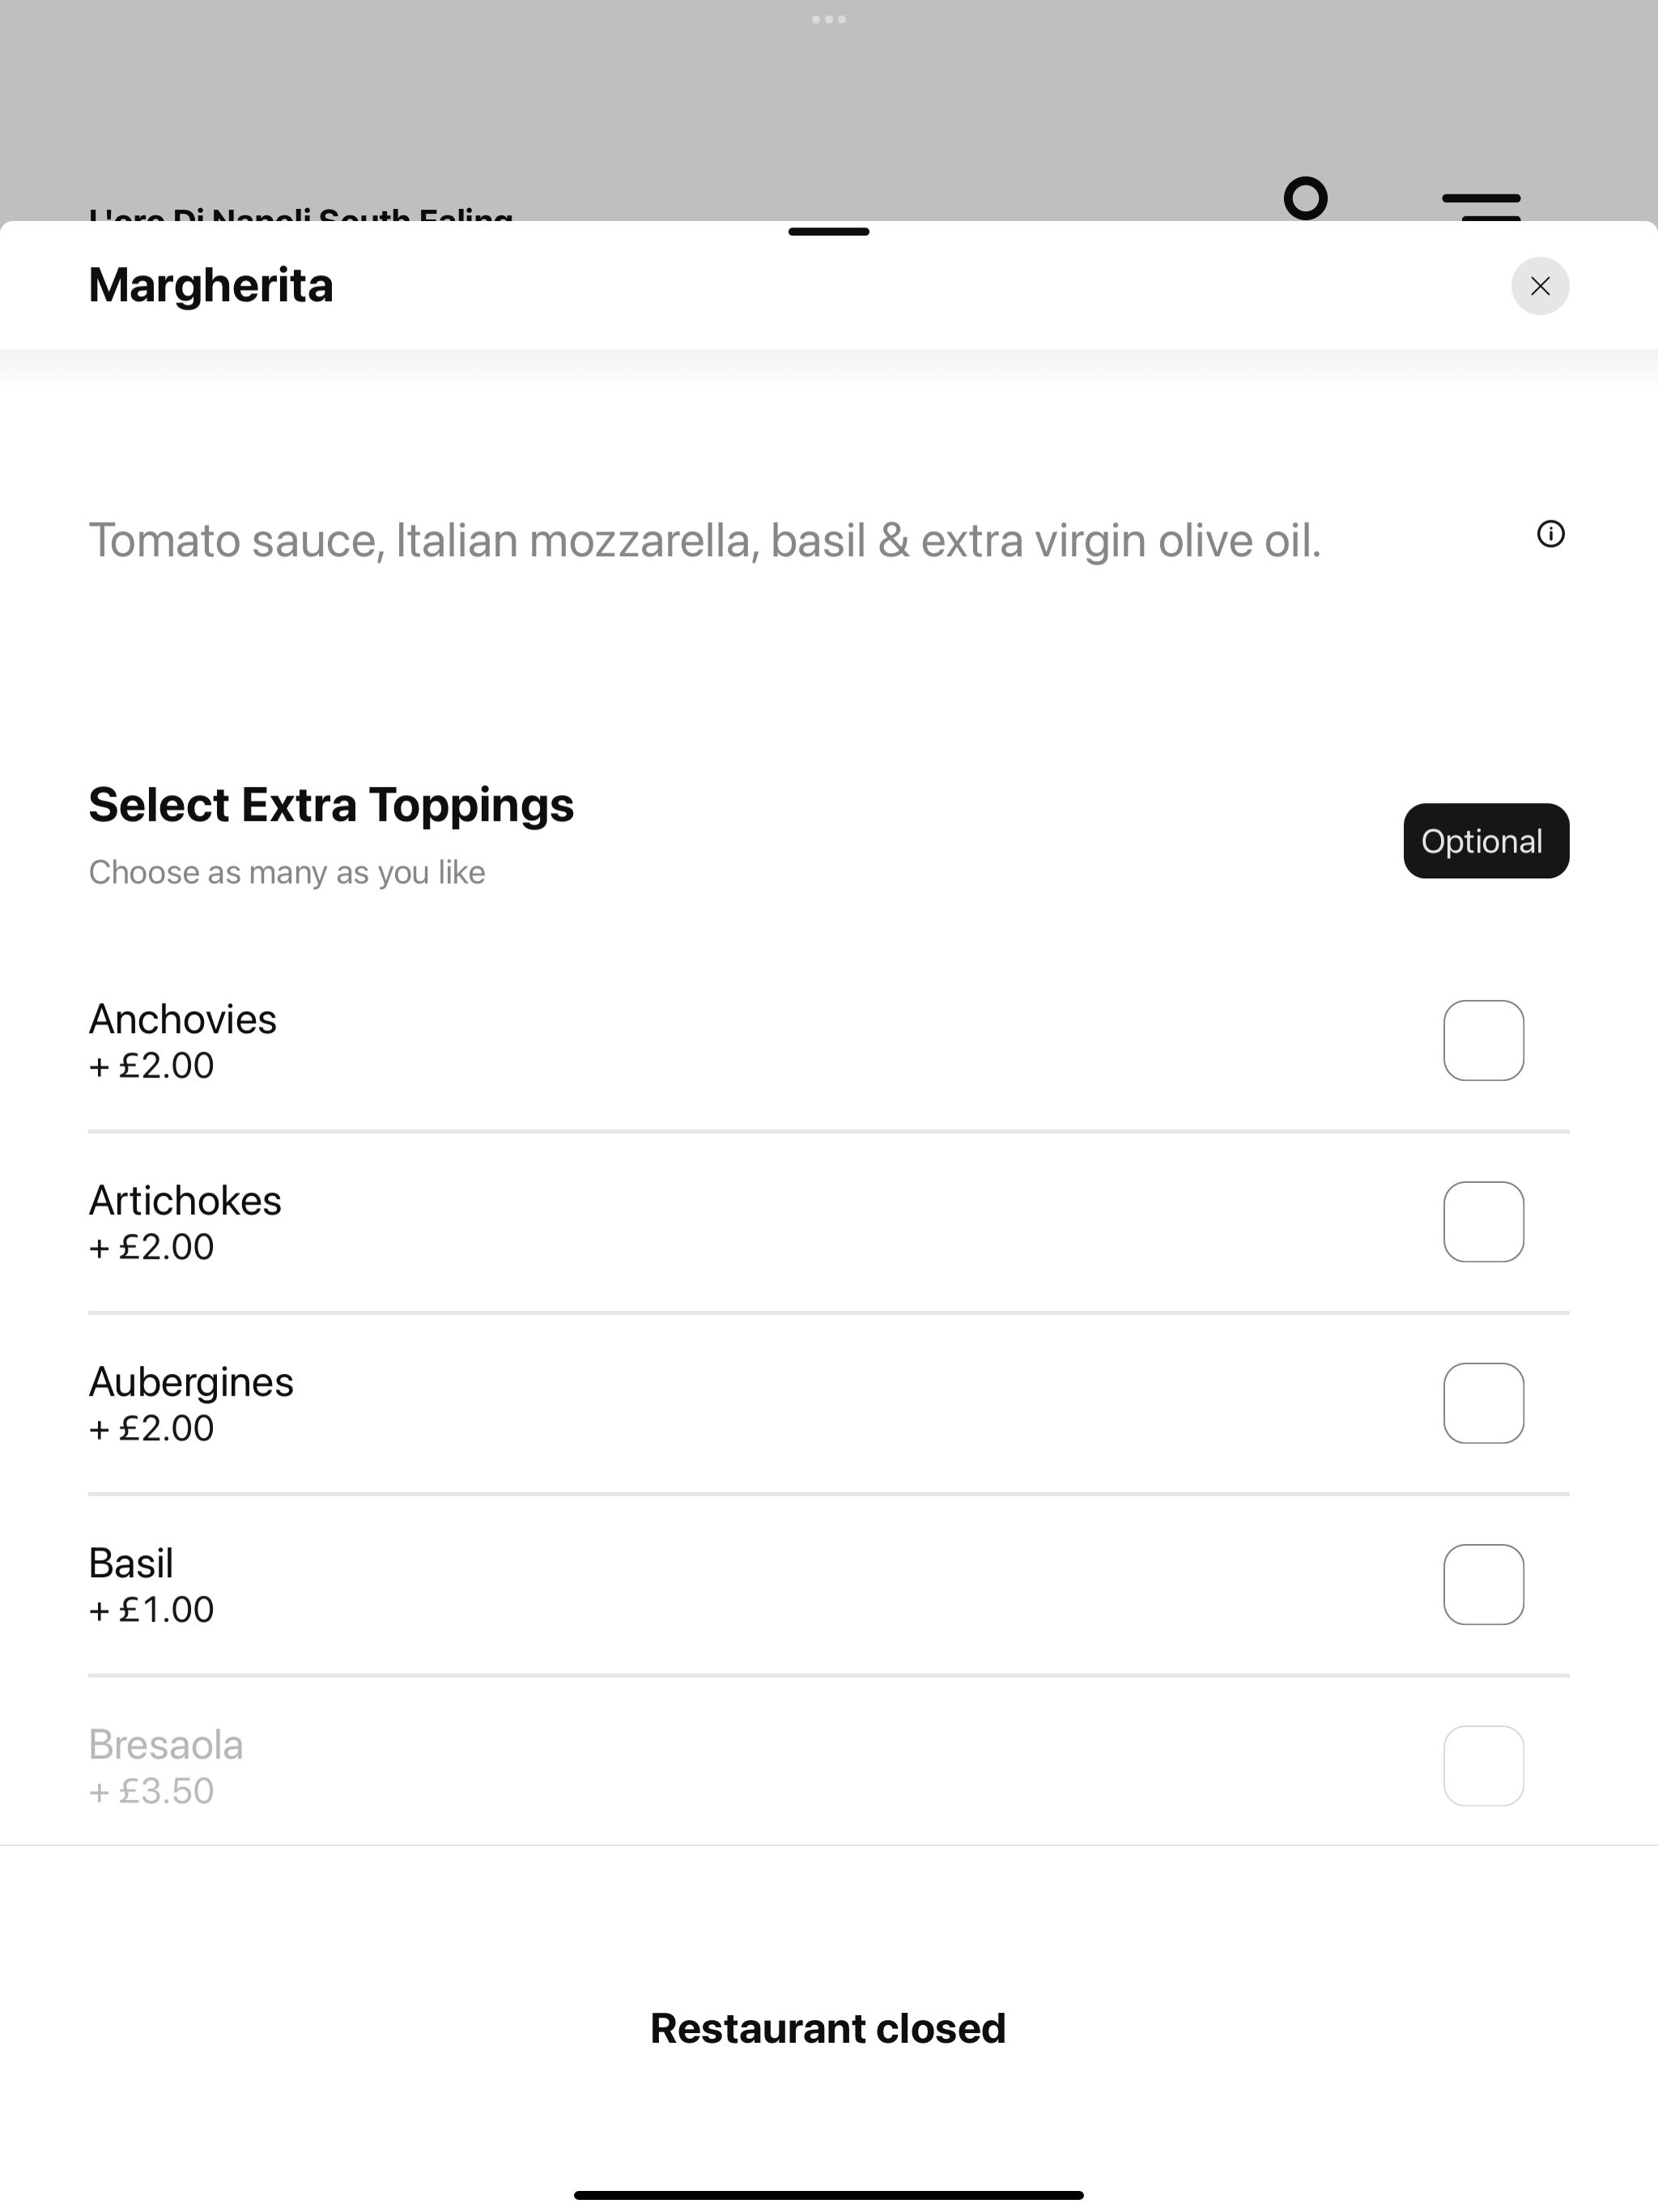The image size is (1658, 2212).
Task: Tap the circular profile icon
Action: point(1305,198)
